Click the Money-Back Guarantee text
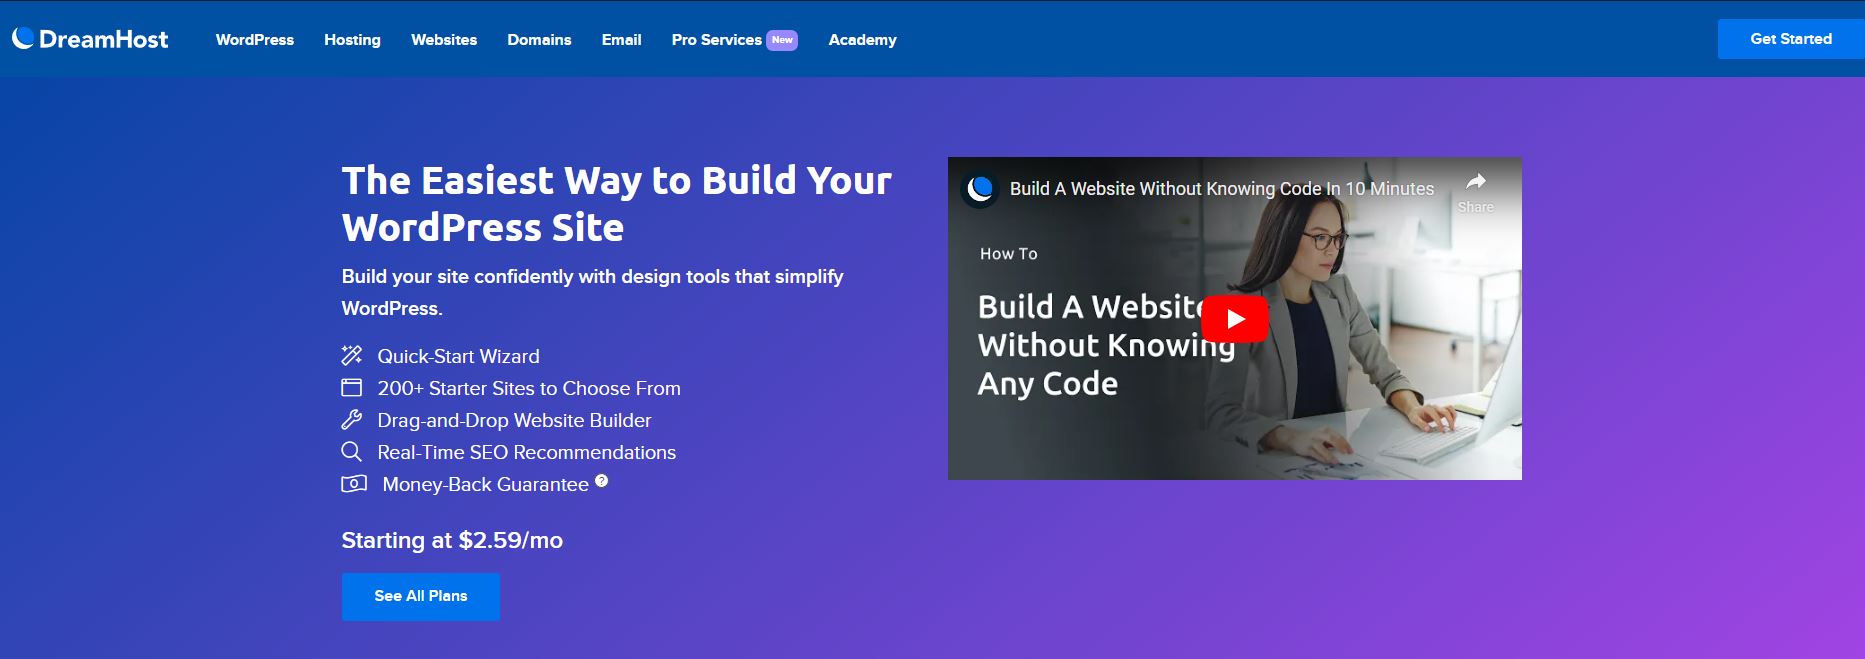The image size is (1865, 659). click(485, 484)
